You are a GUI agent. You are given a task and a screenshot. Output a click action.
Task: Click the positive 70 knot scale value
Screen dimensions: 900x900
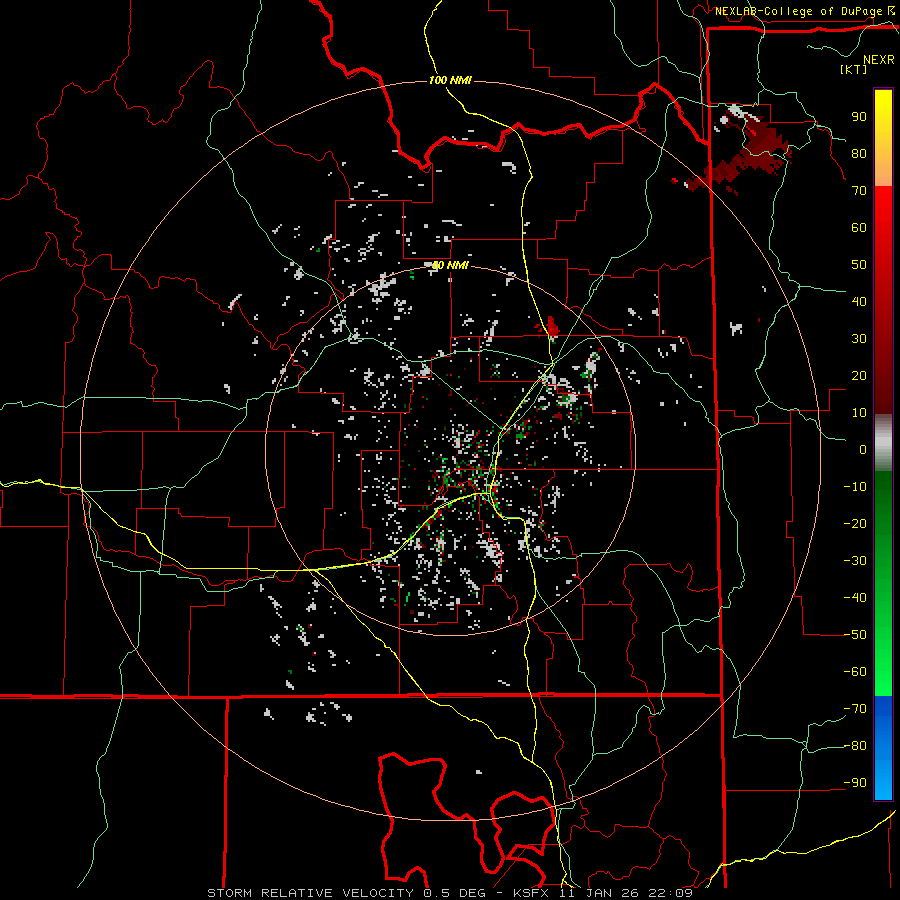pos(859,191)
